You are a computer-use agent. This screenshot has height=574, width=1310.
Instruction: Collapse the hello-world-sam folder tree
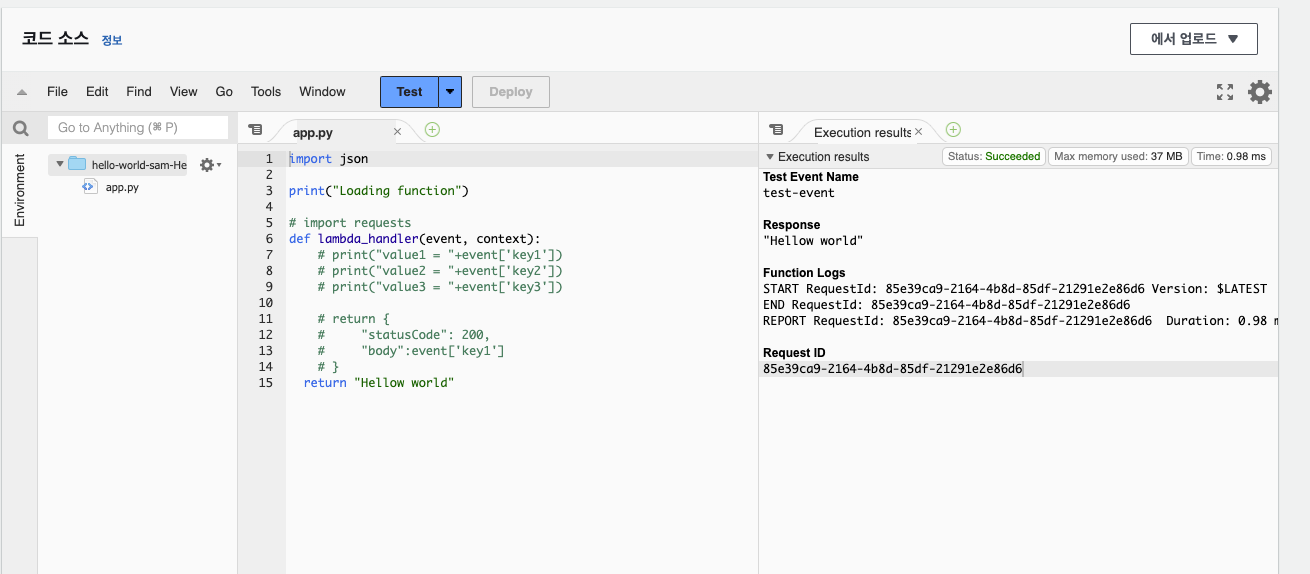click(60, 164)
